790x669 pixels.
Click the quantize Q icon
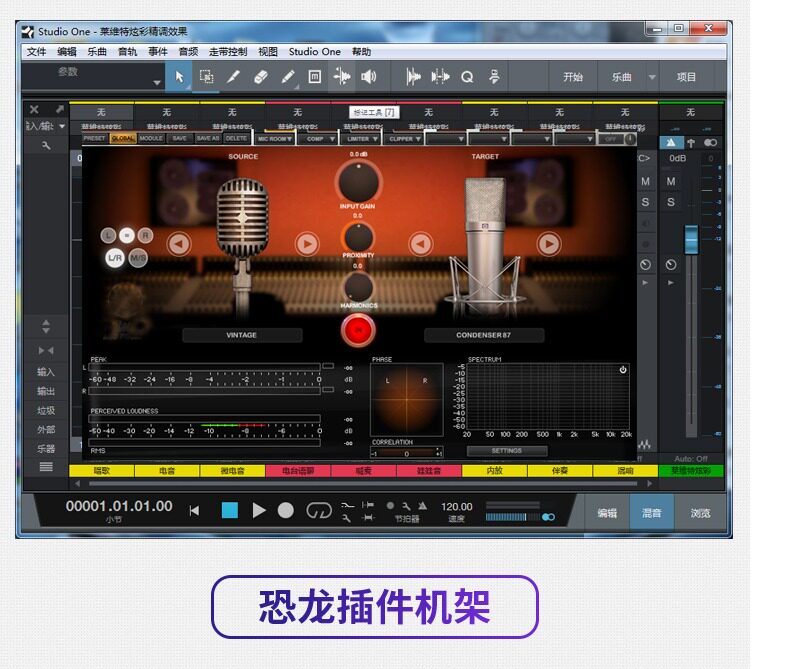point(467,77)
